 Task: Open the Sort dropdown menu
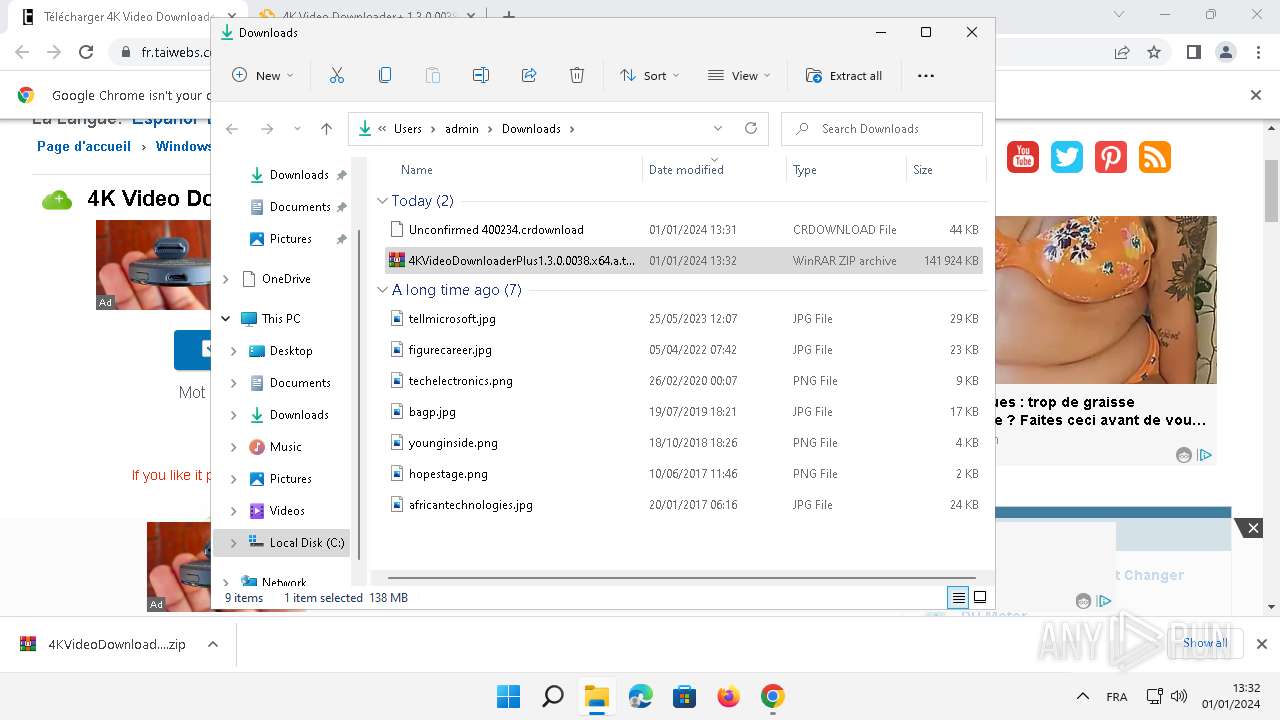pyautogui.click(x=649, y=75)
